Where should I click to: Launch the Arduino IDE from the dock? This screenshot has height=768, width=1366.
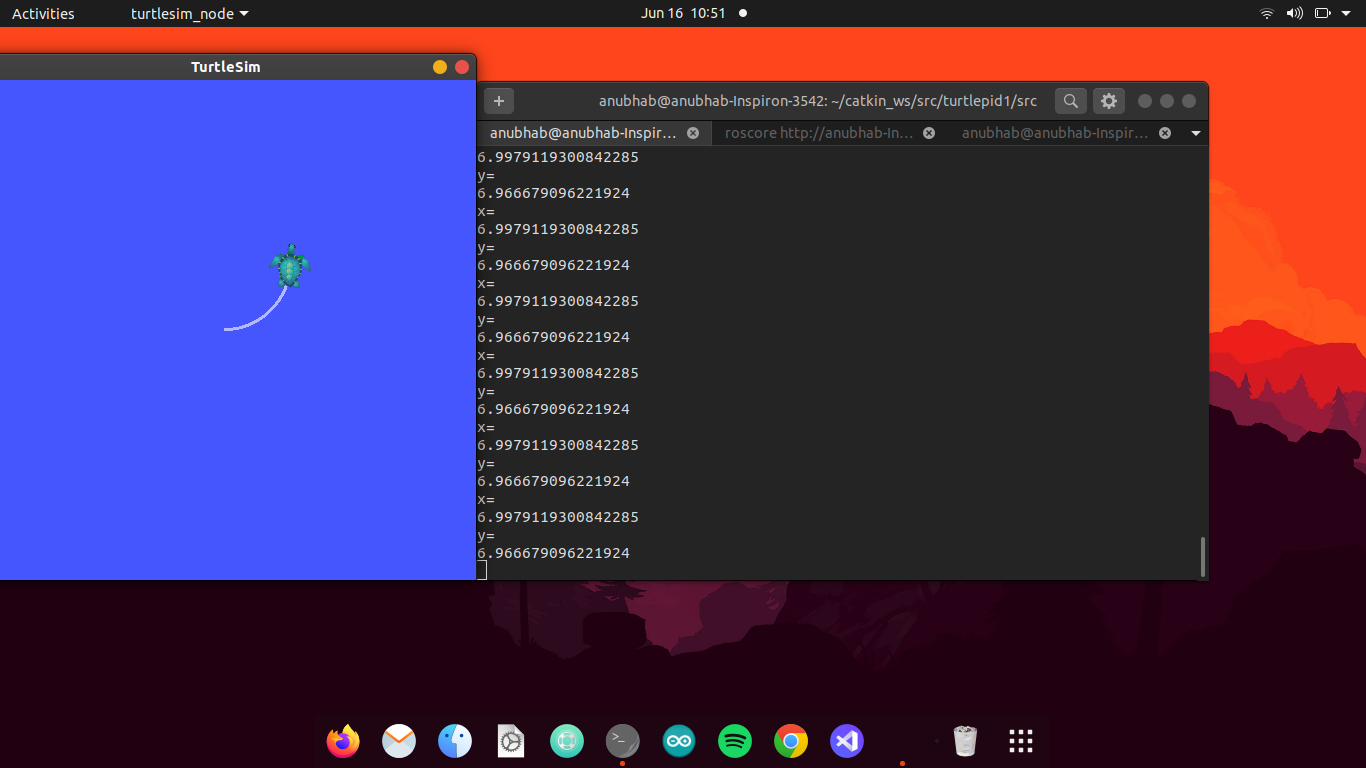(x=678, y=741)
